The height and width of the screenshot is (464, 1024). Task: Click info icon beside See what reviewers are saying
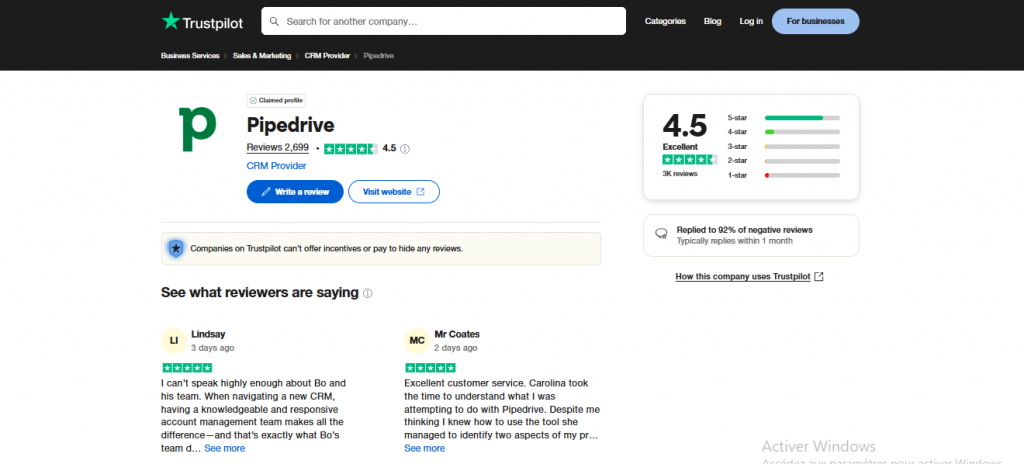click(368, 293)
